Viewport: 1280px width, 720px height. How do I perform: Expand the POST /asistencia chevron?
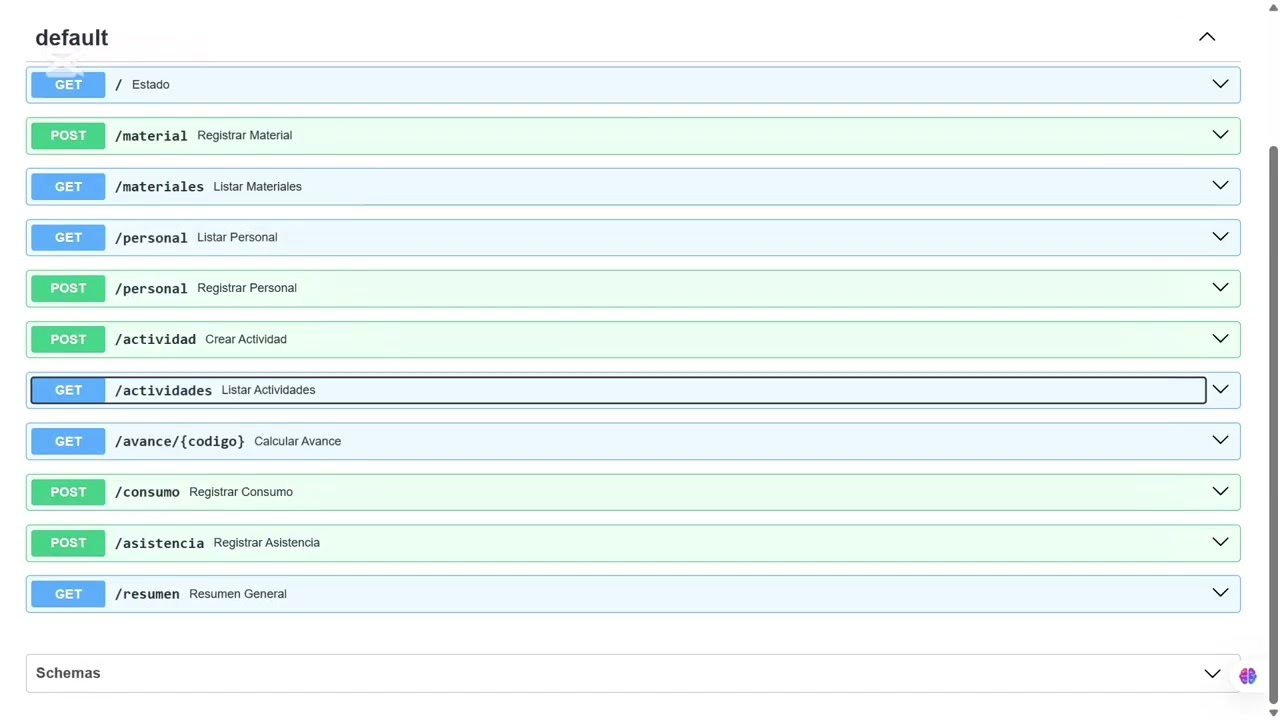1220,543
